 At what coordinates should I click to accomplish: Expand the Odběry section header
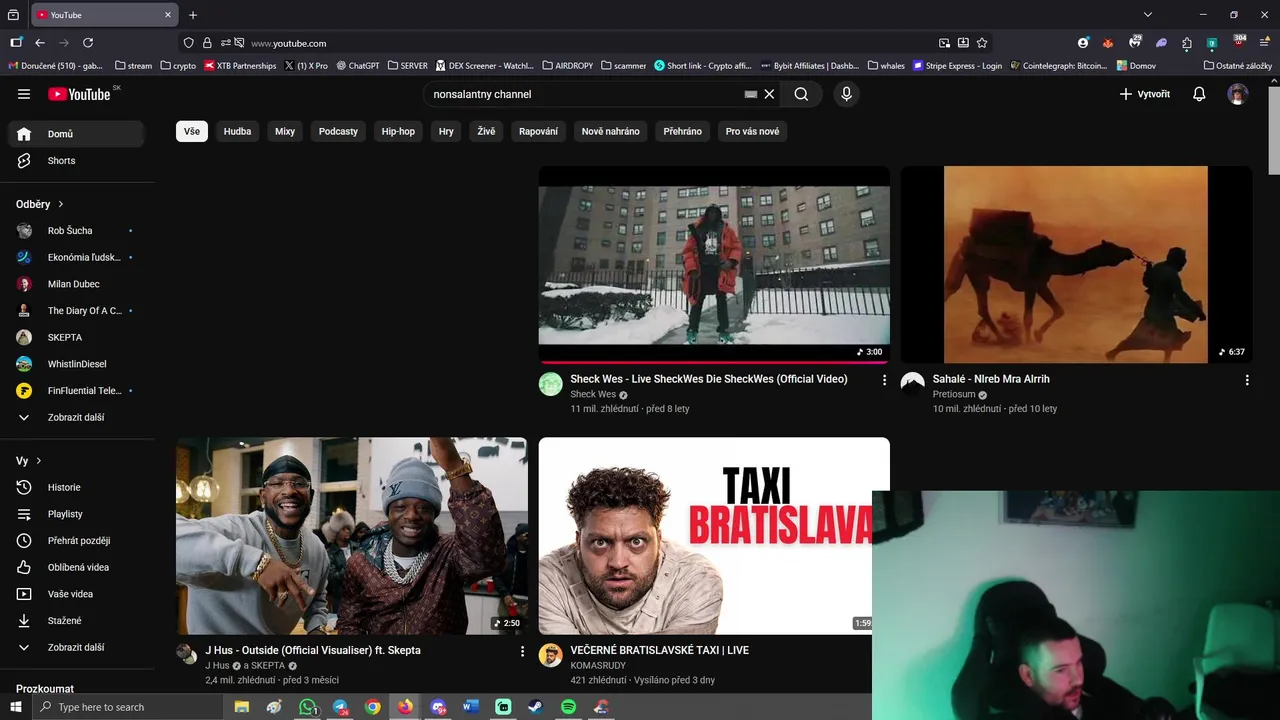coord(40,204)
